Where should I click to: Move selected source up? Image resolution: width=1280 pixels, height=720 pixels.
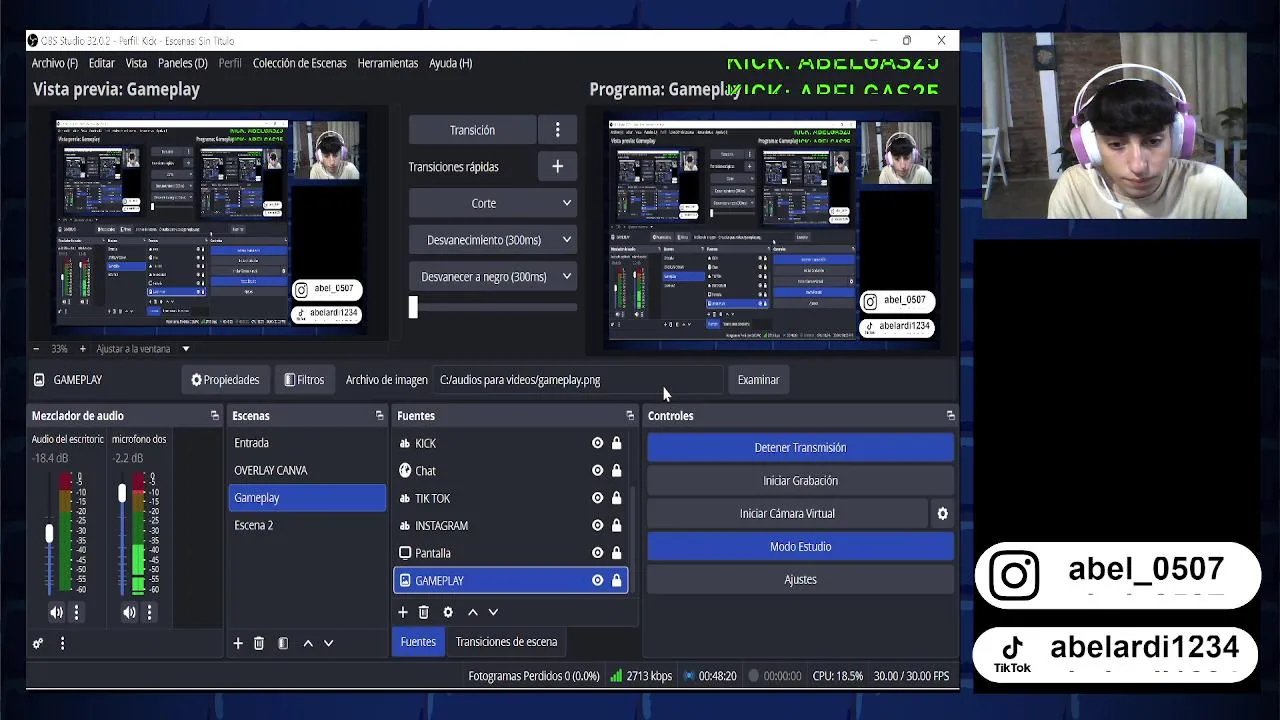point(473,612)
